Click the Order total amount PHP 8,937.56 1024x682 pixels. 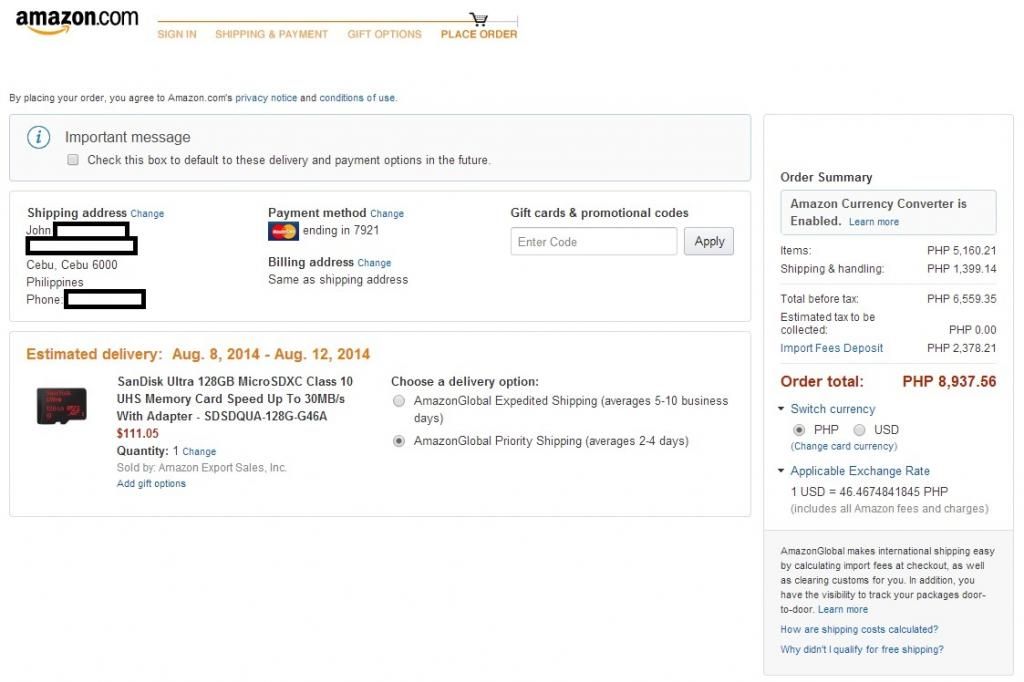coord(950,382)
